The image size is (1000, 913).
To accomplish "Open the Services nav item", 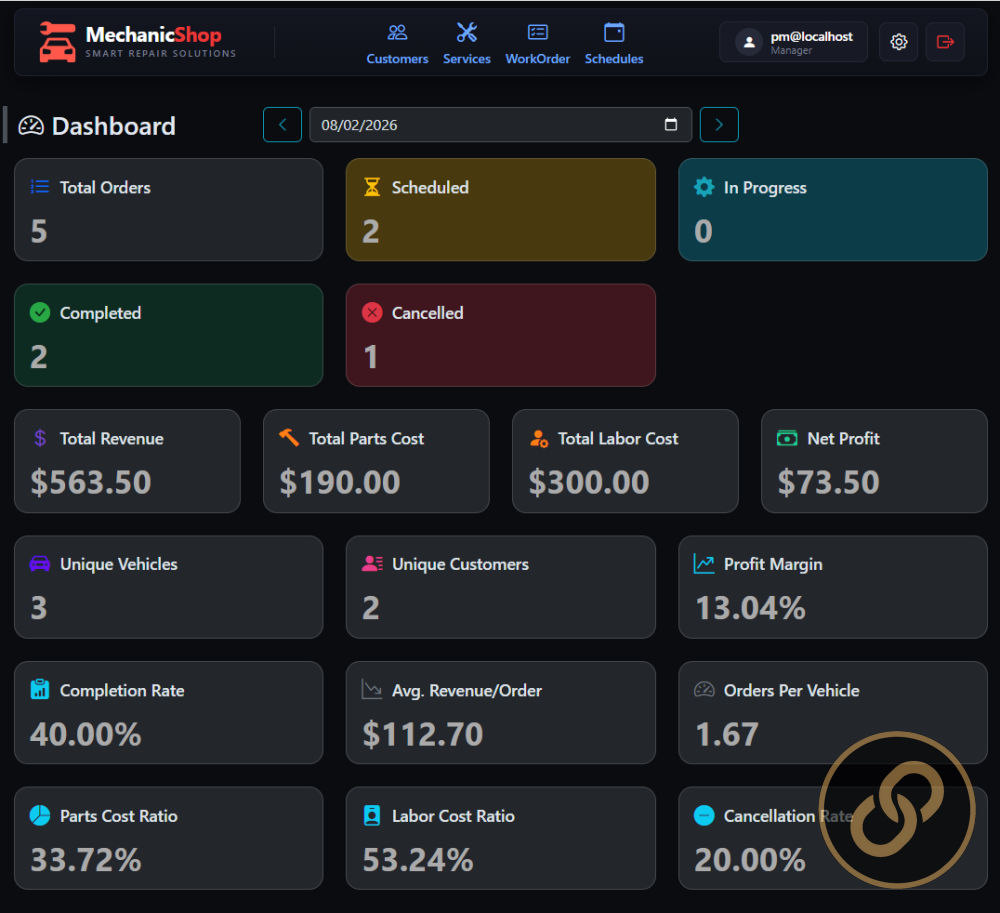I will coord(467,44).
